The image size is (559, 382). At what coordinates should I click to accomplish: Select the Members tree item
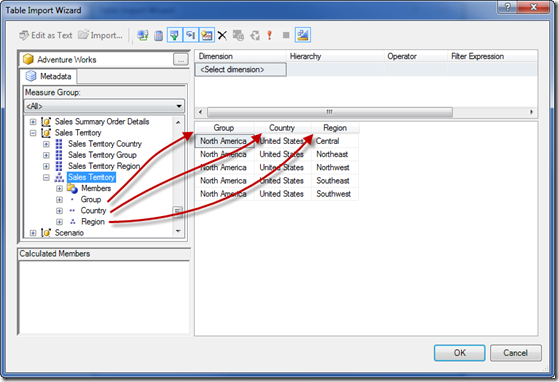96,188
